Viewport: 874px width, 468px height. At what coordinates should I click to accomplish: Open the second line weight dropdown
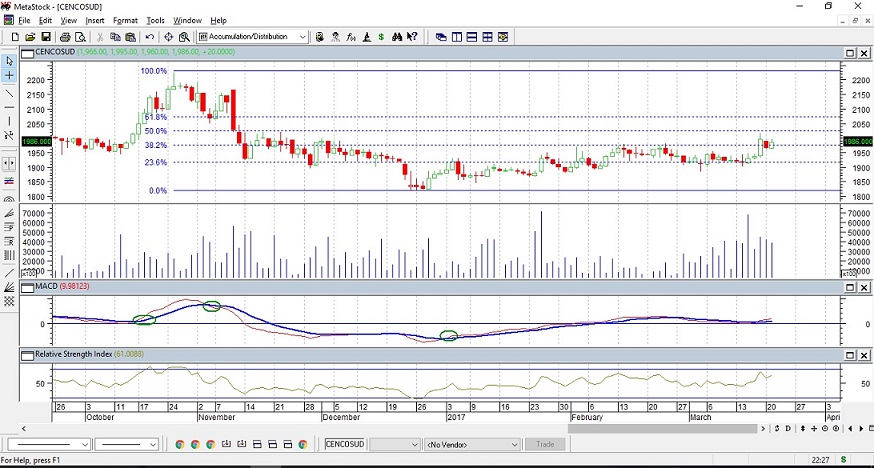[x=127, y=444]
